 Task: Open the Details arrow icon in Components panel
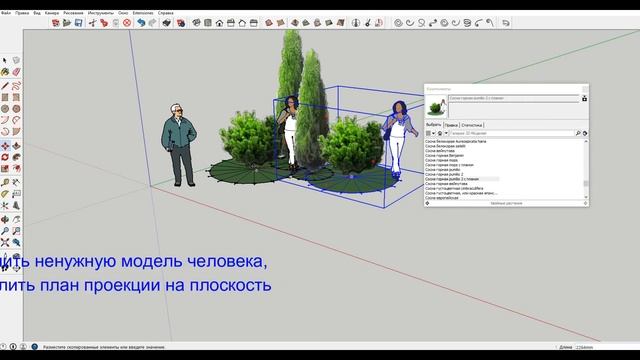(585, 133)
